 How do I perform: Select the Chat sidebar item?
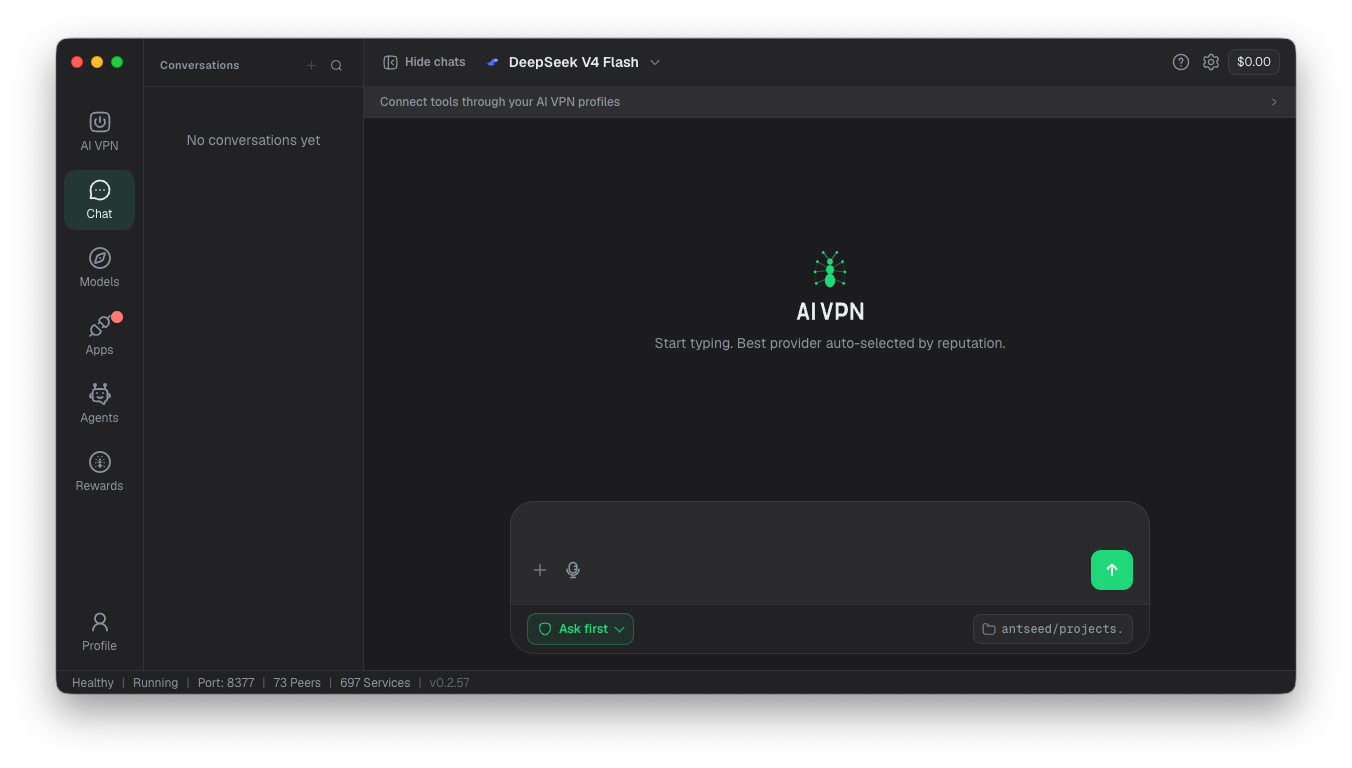[99, 199]
